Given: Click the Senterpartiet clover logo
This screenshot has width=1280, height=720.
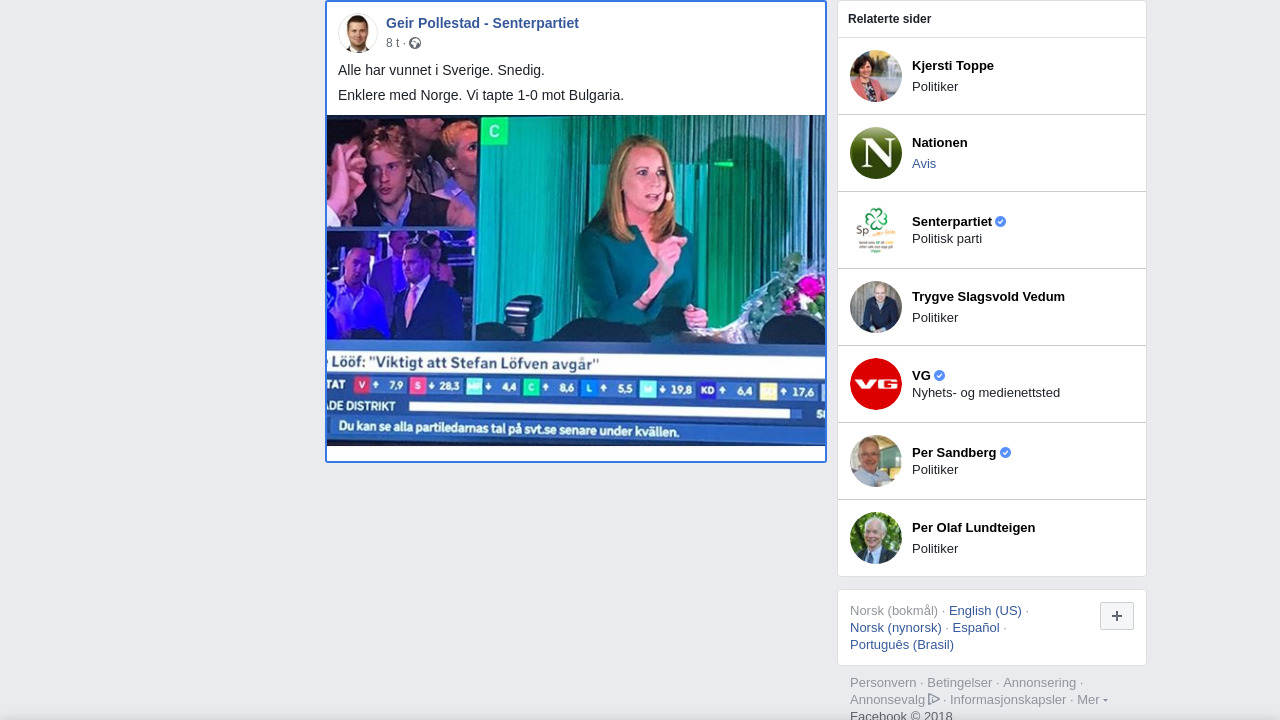Looking at the screenshot, I should (876, 230).
